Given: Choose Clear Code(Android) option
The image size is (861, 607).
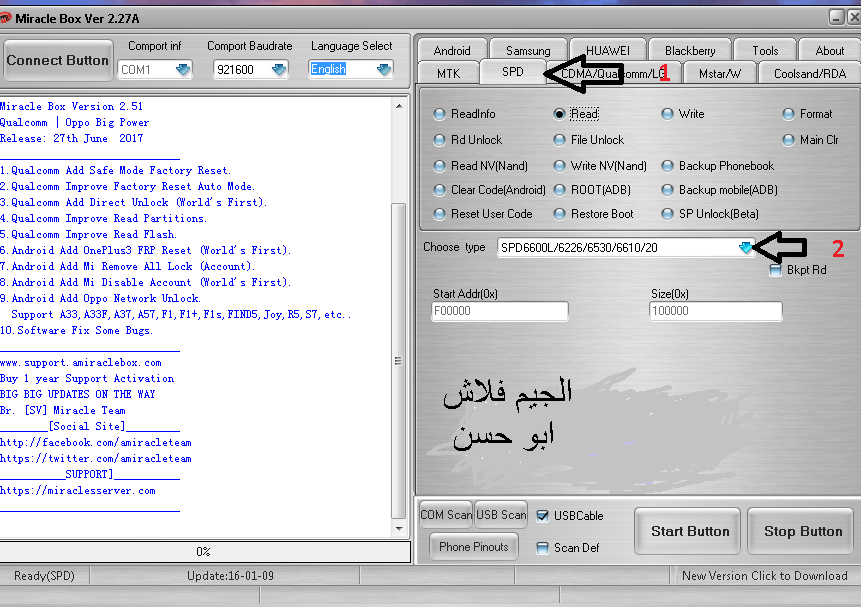Looking at the screenshot, I should 439,190.
